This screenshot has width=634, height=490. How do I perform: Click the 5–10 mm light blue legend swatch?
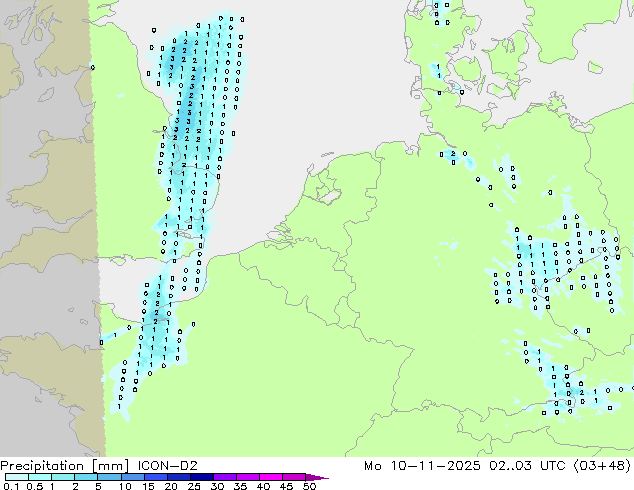pos(109,477)
